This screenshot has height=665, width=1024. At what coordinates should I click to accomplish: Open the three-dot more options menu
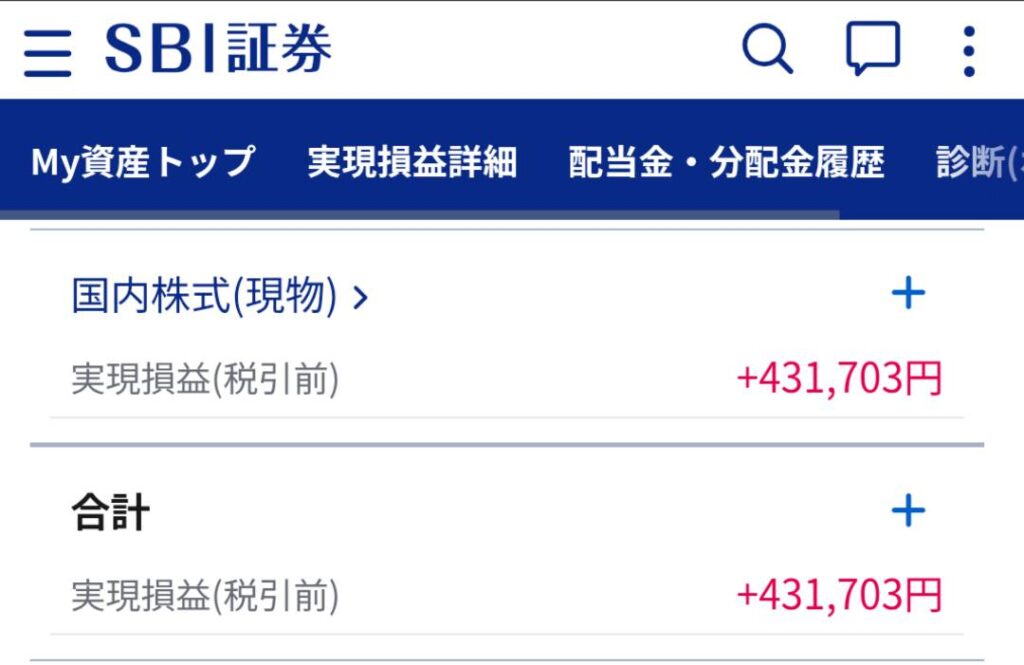pyautogui.click(x=967, y=51)
